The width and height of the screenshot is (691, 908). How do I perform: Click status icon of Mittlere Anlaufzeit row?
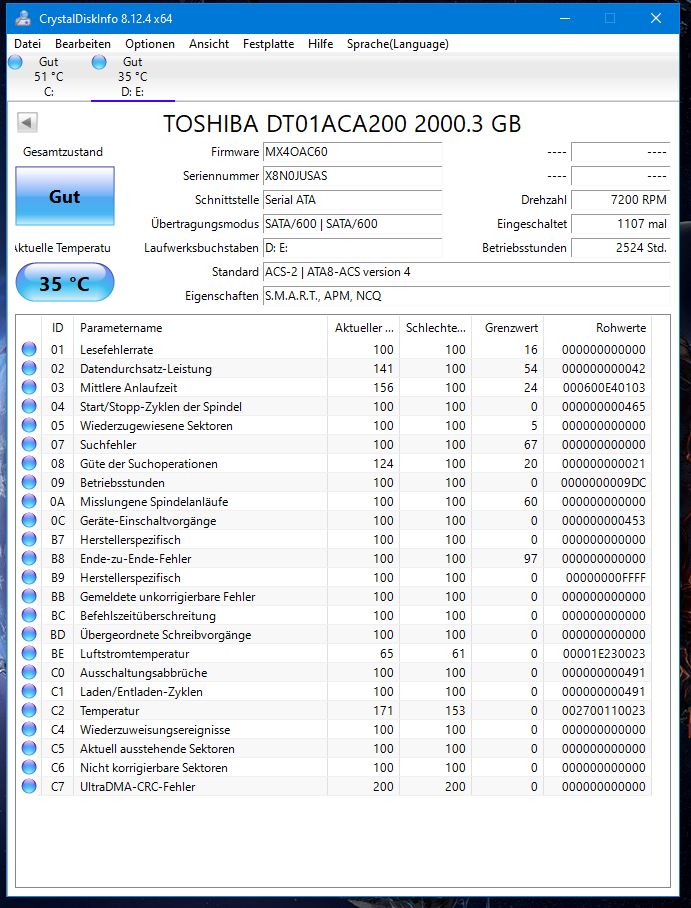point(29,387)
